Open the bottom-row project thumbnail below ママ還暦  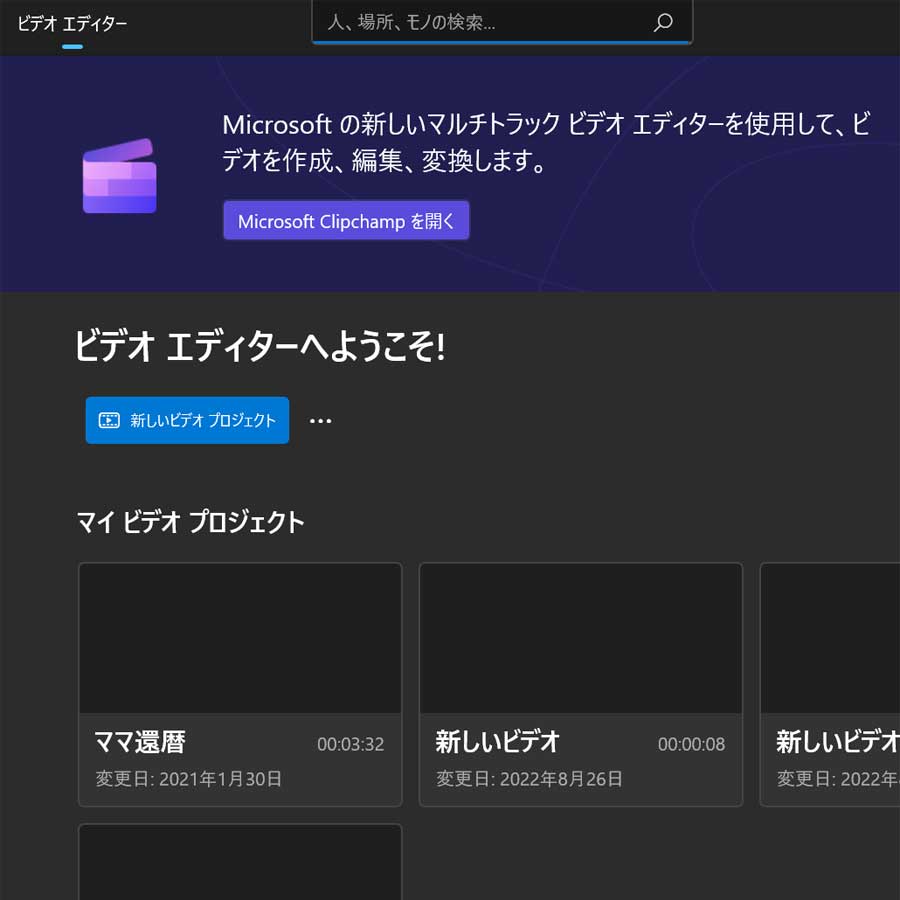[240, 862]
